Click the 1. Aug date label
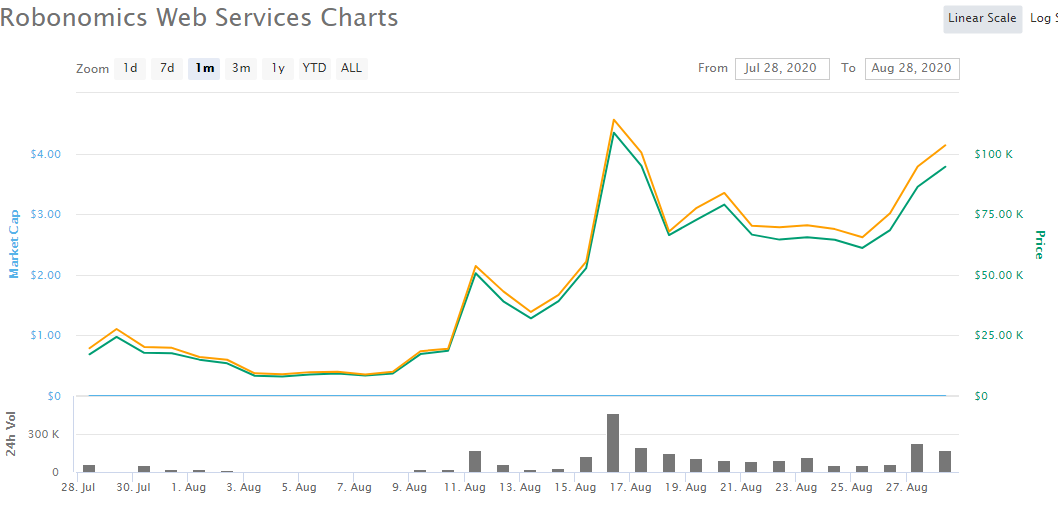 tap(189, 487)
